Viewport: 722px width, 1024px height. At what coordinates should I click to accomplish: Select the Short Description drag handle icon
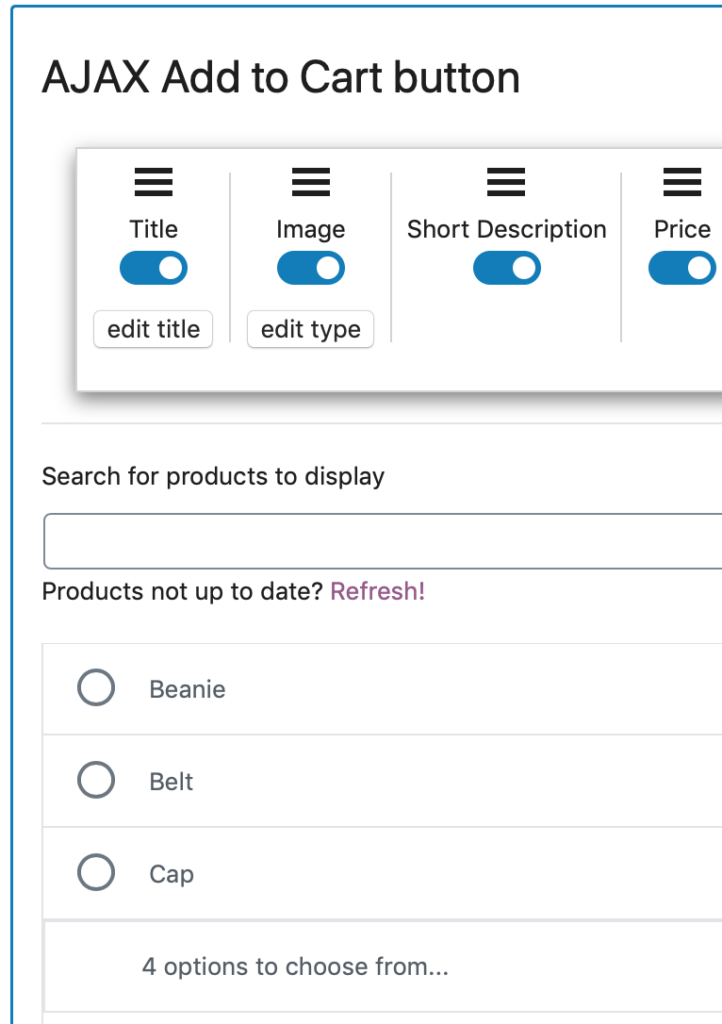[506, 182]
